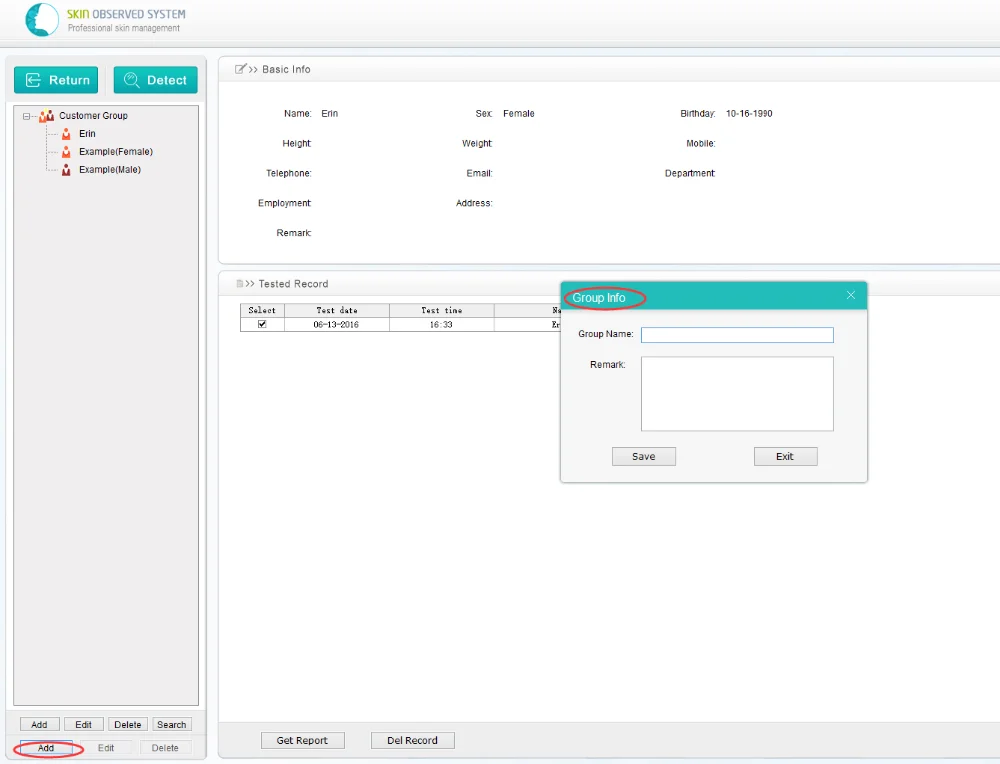1000x764 pixels.
Task: Click the Del Record button
Action: point(413,740)
